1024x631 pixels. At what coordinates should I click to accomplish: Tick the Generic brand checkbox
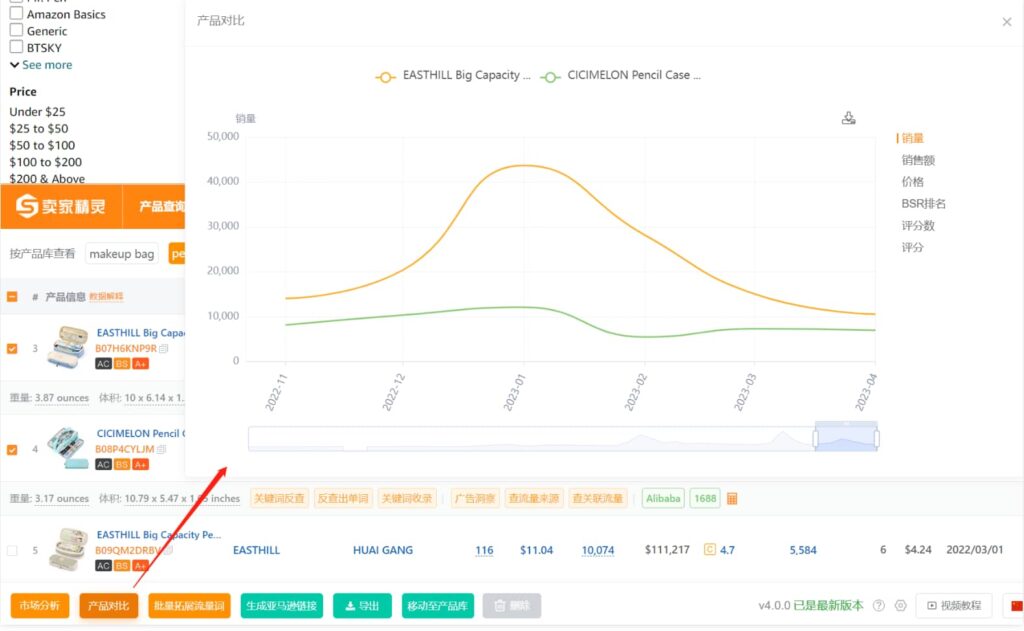coord(16,30)
